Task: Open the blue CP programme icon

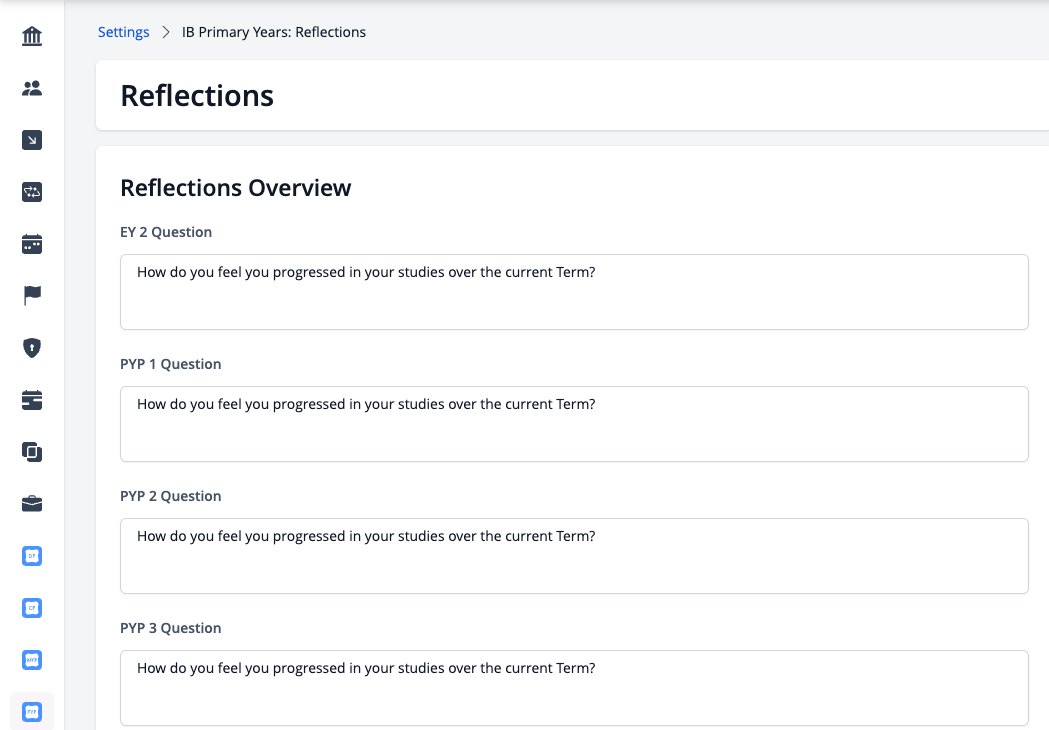Action: (32, 608)
